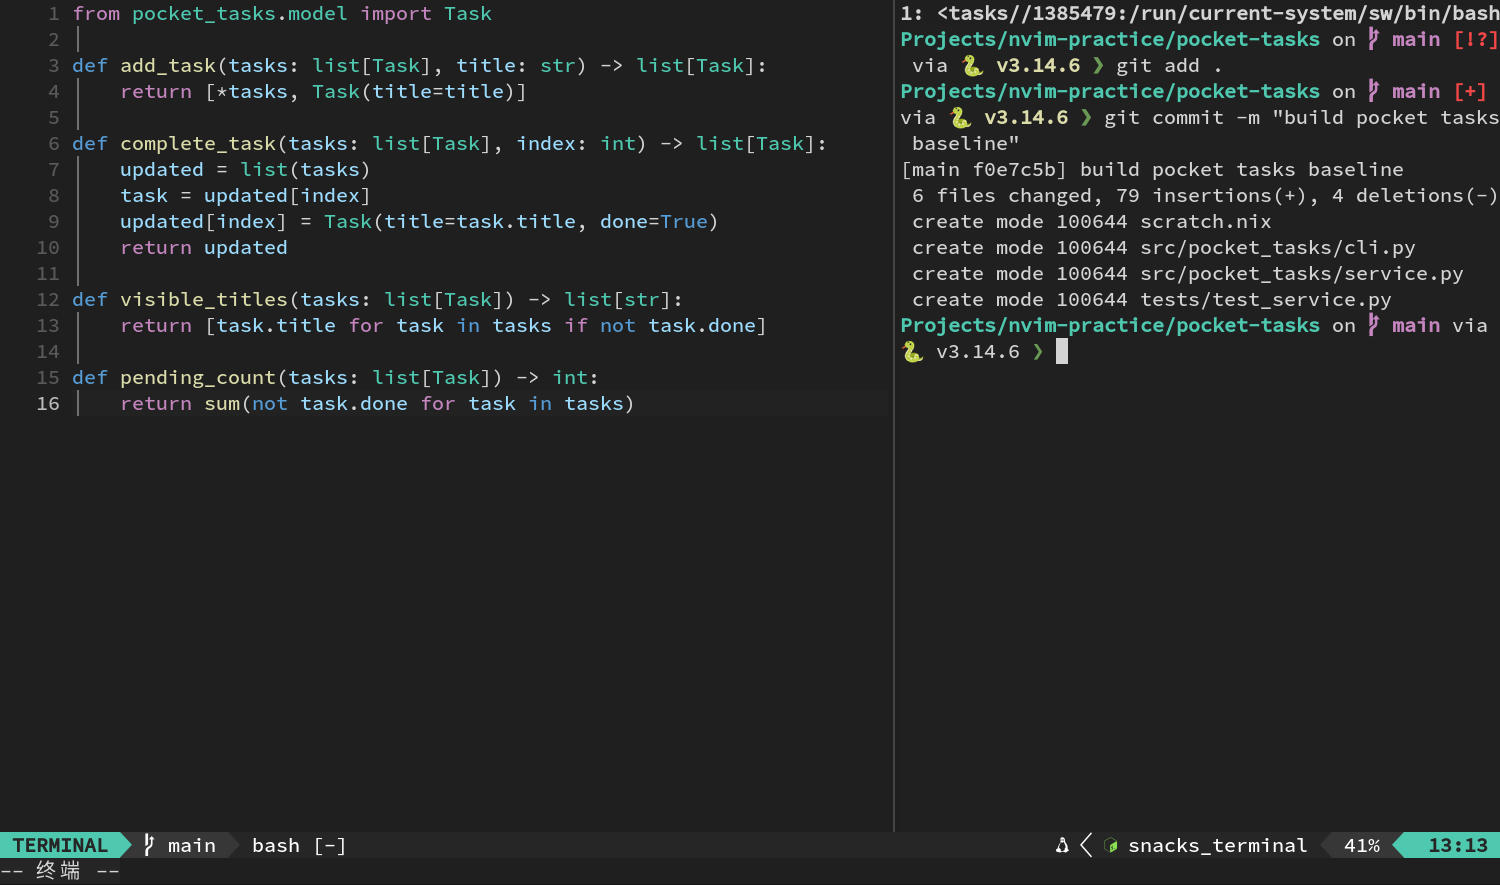Image resolution: width=1500 pixels, height=885 pixels.
Task: Click the commit hash 'f0e7c5b' in the output
Action: click(1014, 170)
